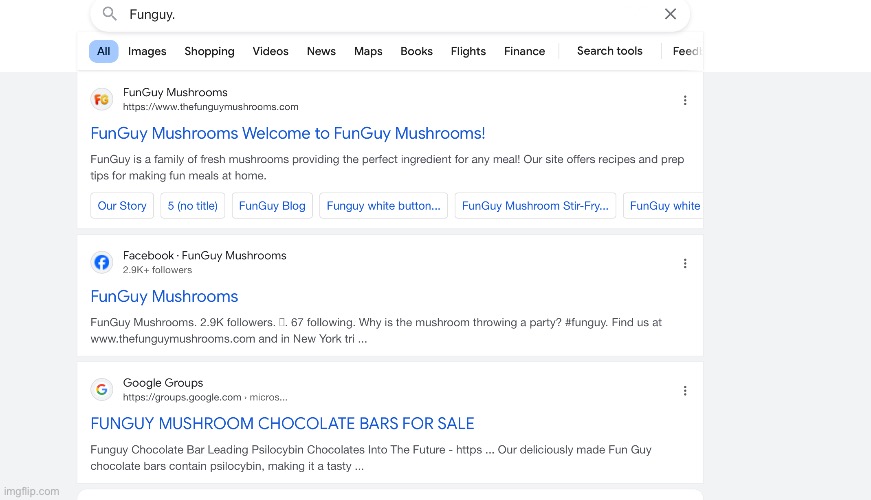This screenshot has height=500, width=871.
Task: Open more options for Google Groups result
Action: [685, 391]
